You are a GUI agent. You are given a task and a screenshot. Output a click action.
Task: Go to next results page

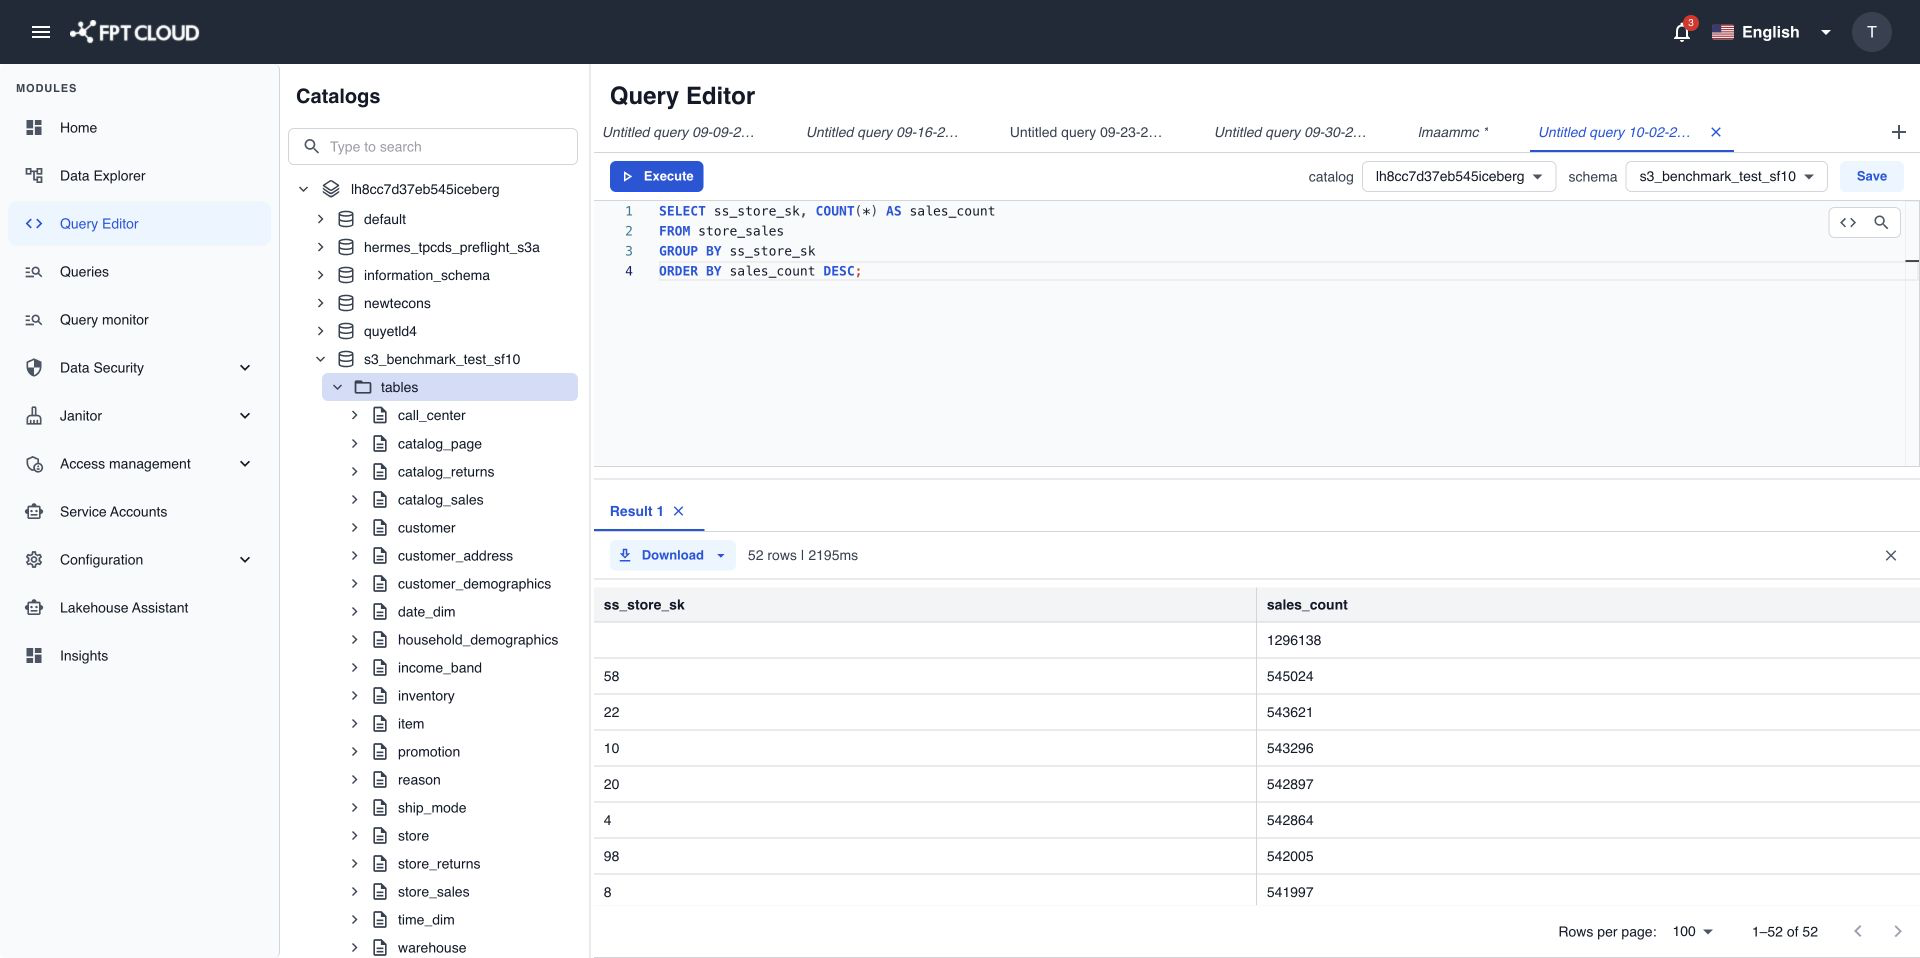[1897, 931]
